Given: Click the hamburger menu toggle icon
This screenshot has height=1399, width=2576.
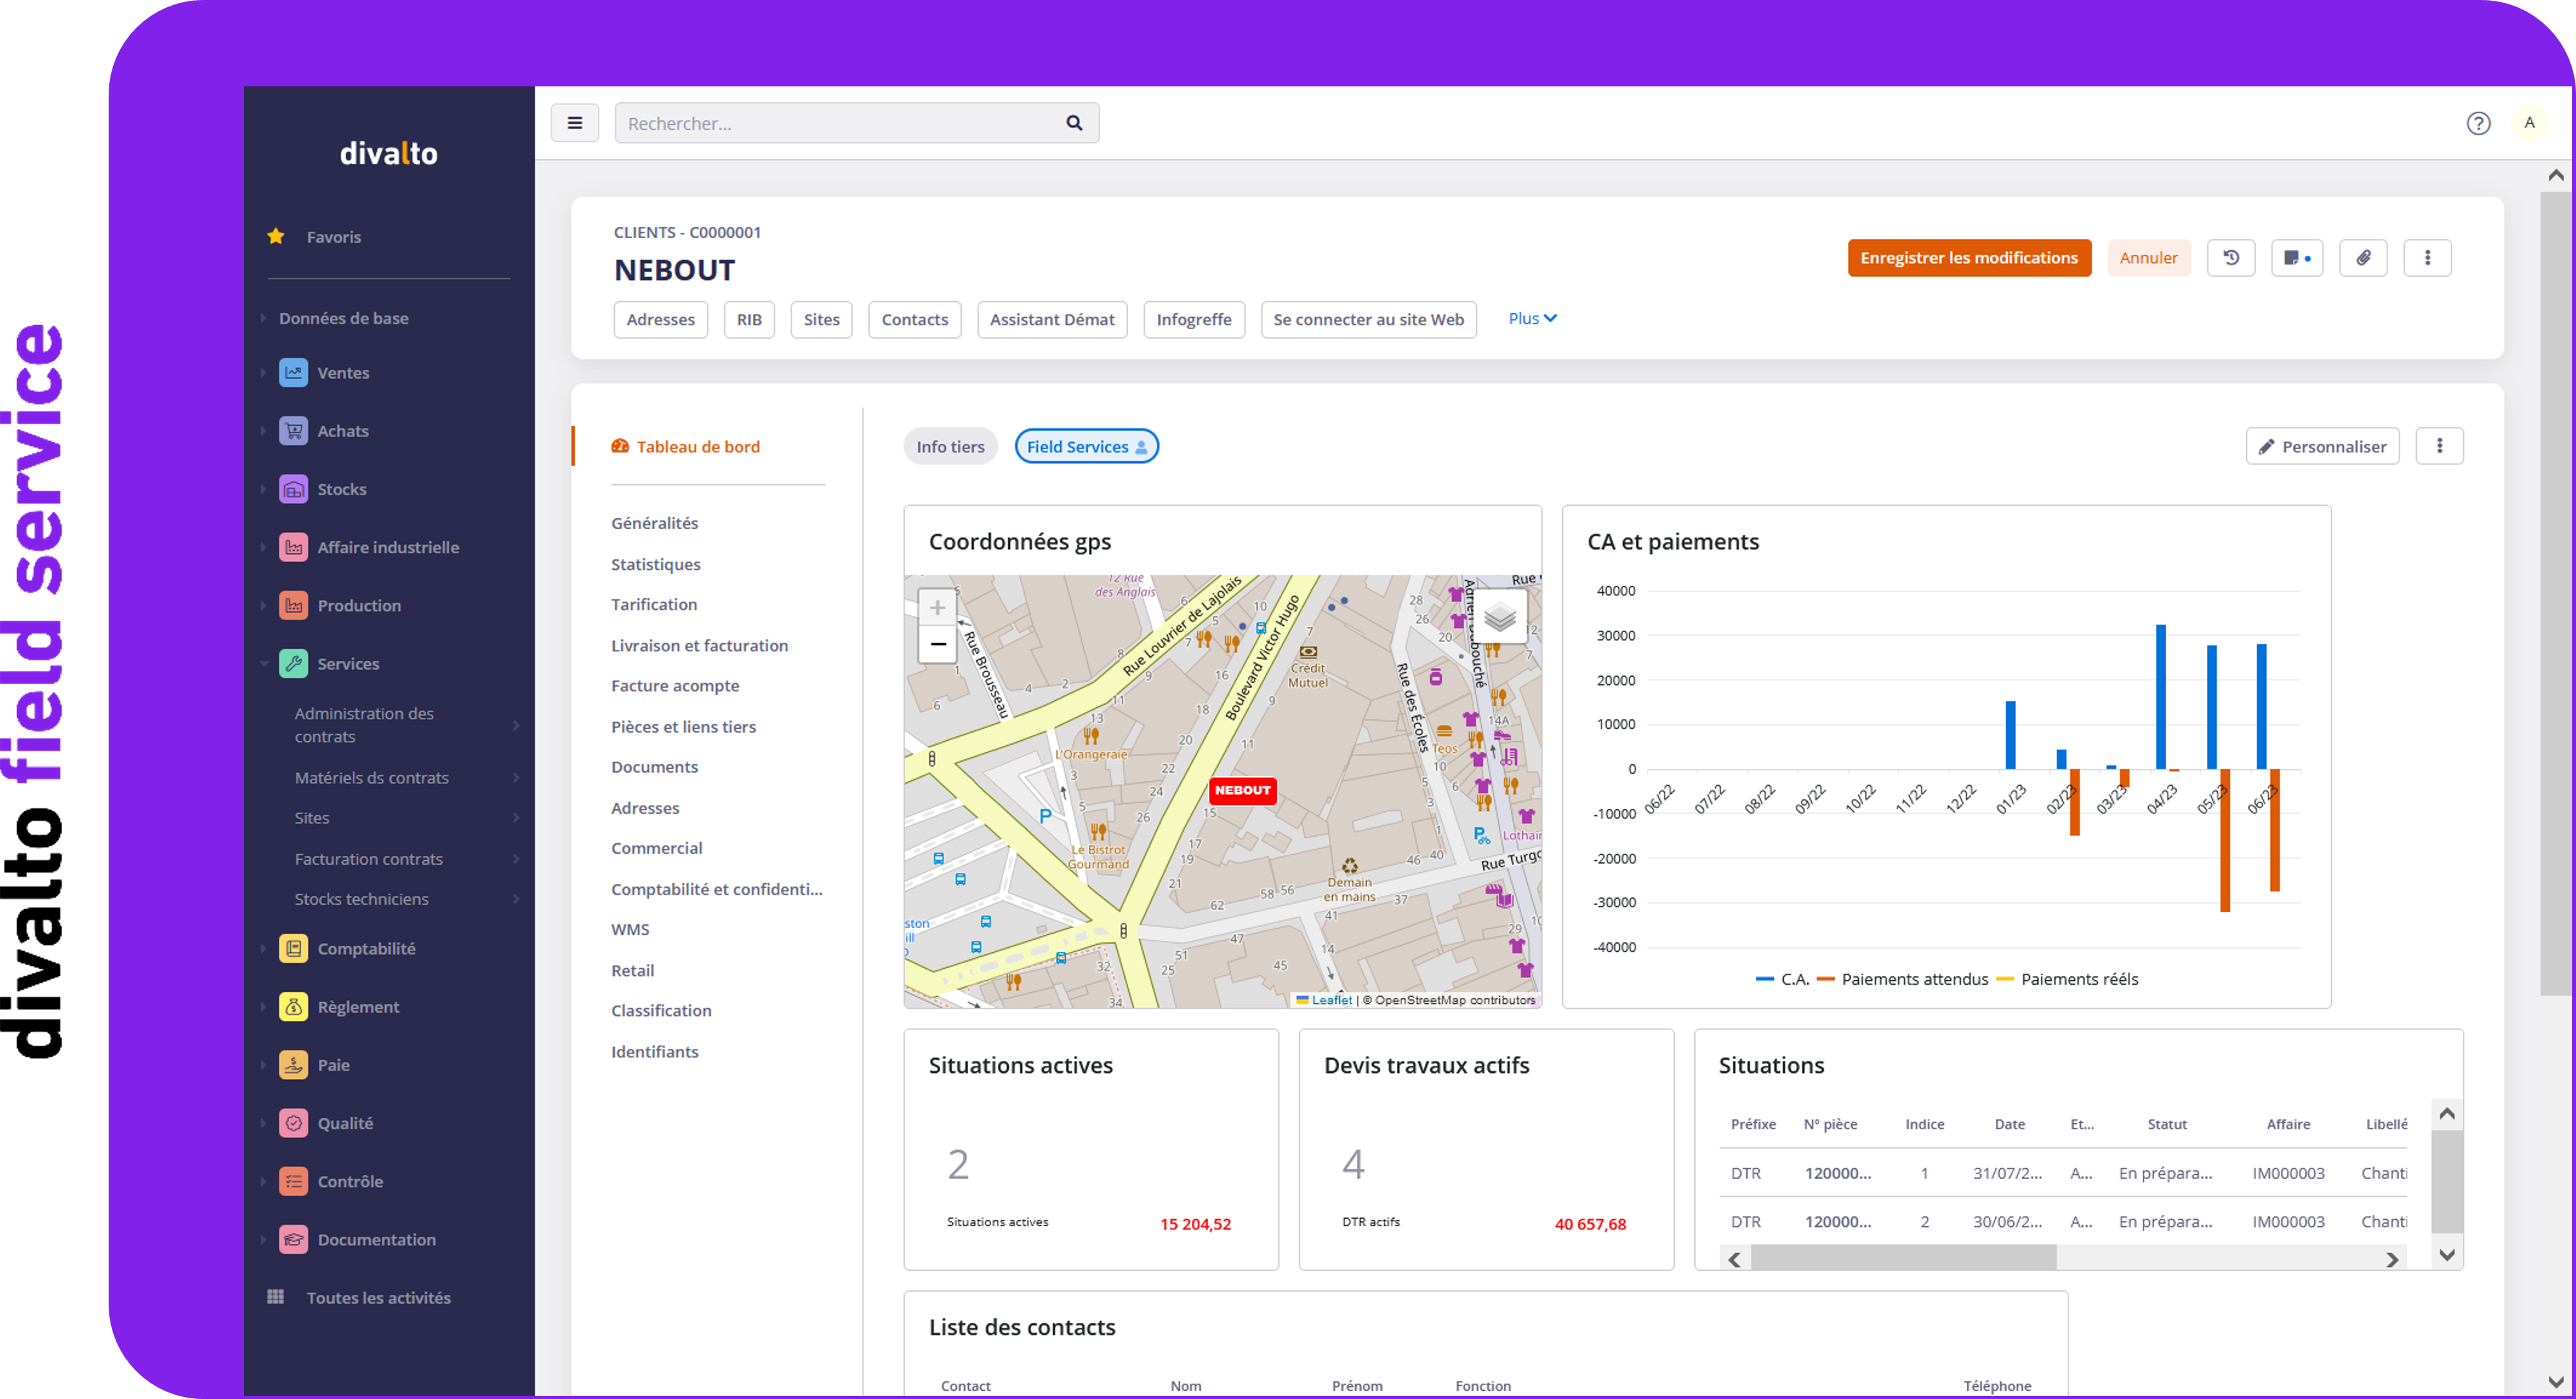Looking at the screenshot, I should coord(574,123).
